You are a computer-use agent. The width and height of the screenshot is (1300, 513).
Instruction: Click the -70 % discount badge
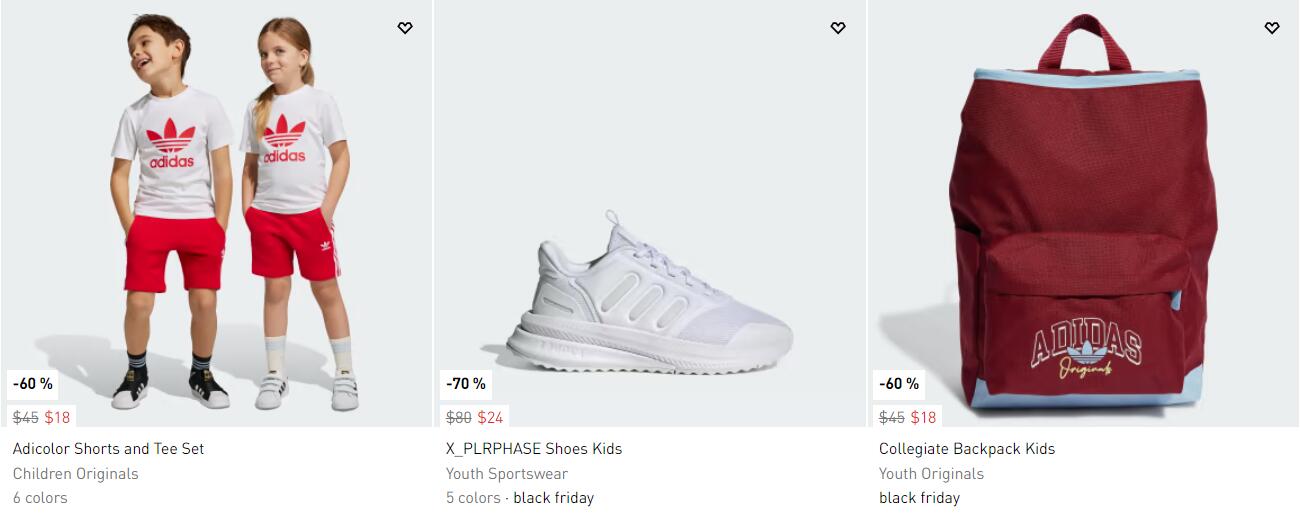(x=466, y=384)
